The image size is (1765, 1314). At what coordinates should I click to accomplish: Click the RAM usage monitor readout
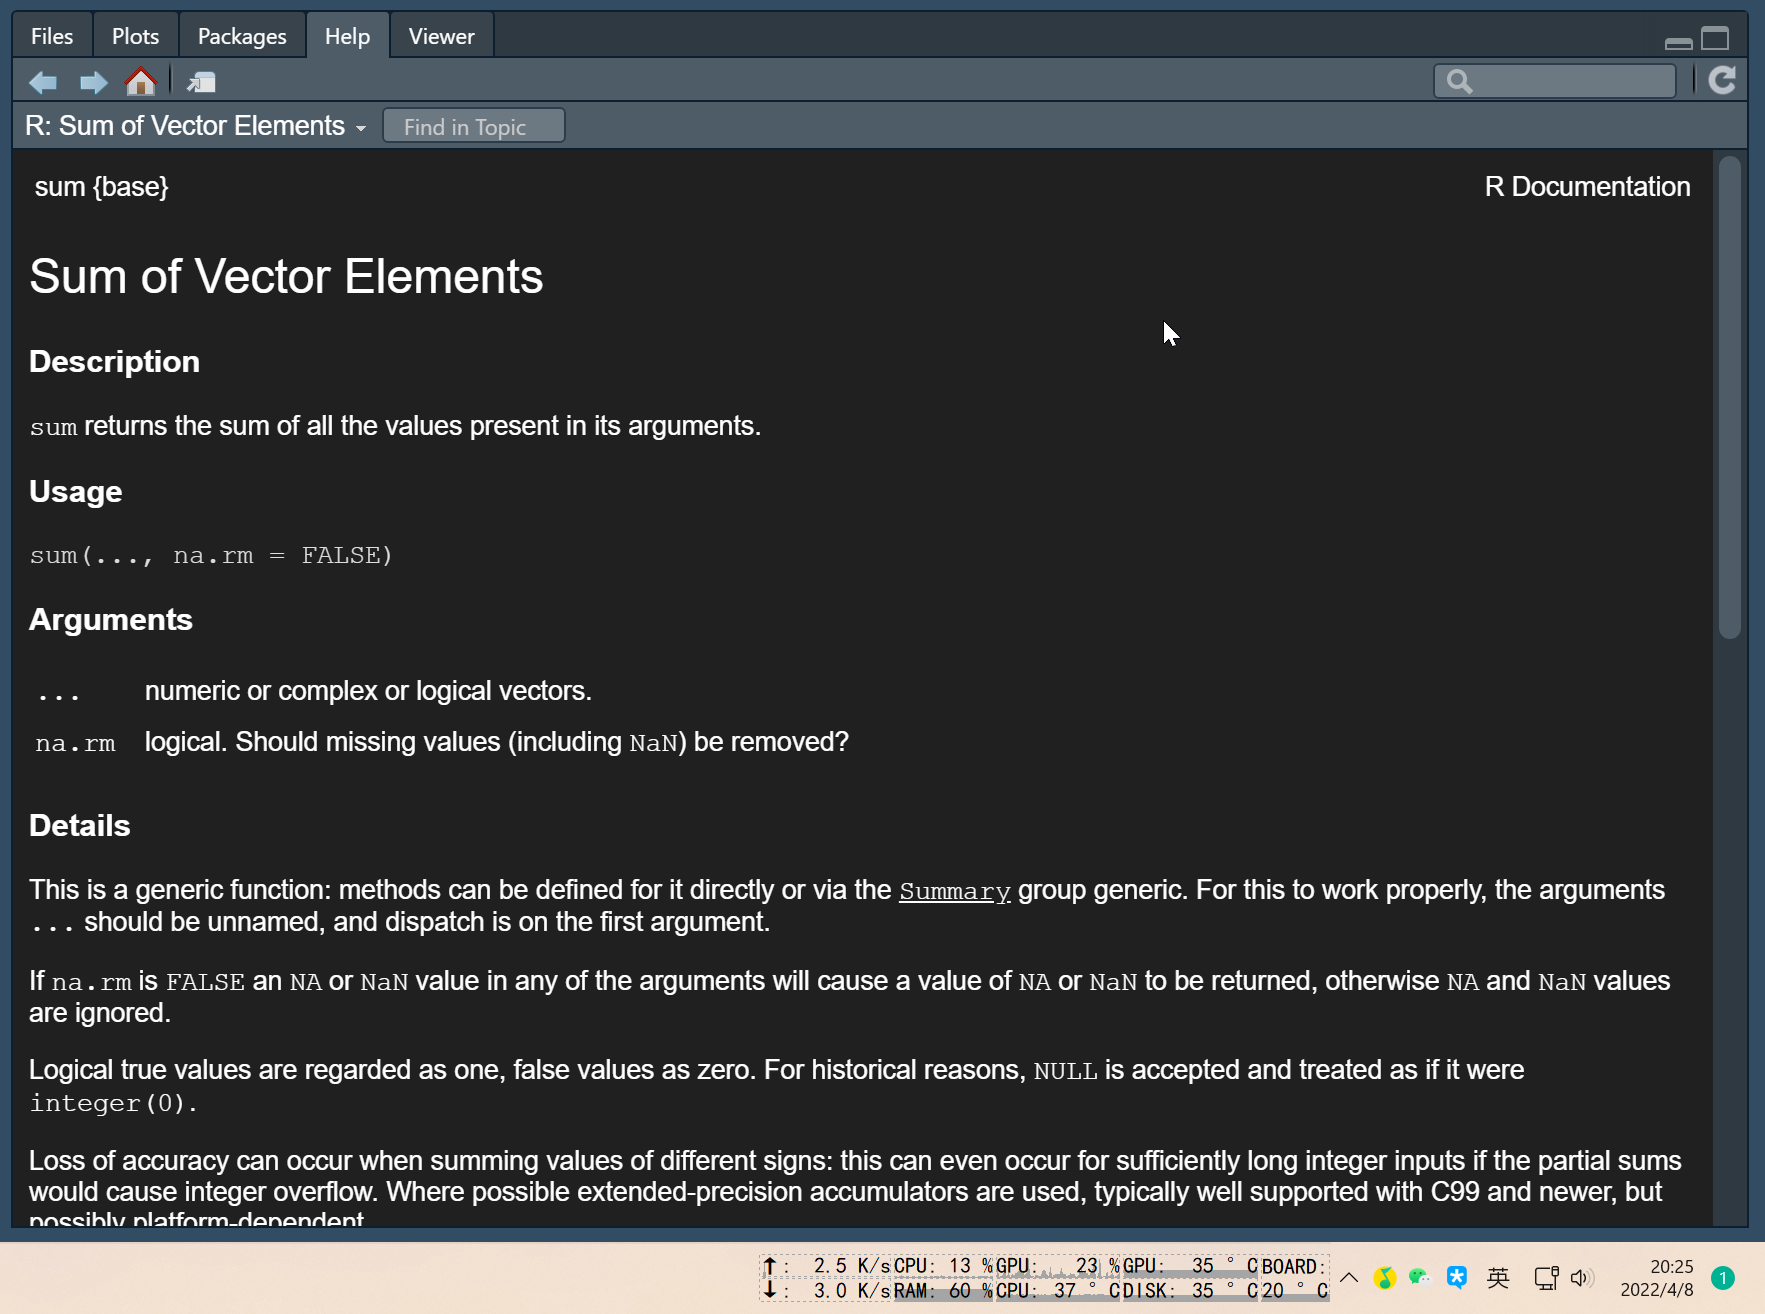coord(943,1290)
